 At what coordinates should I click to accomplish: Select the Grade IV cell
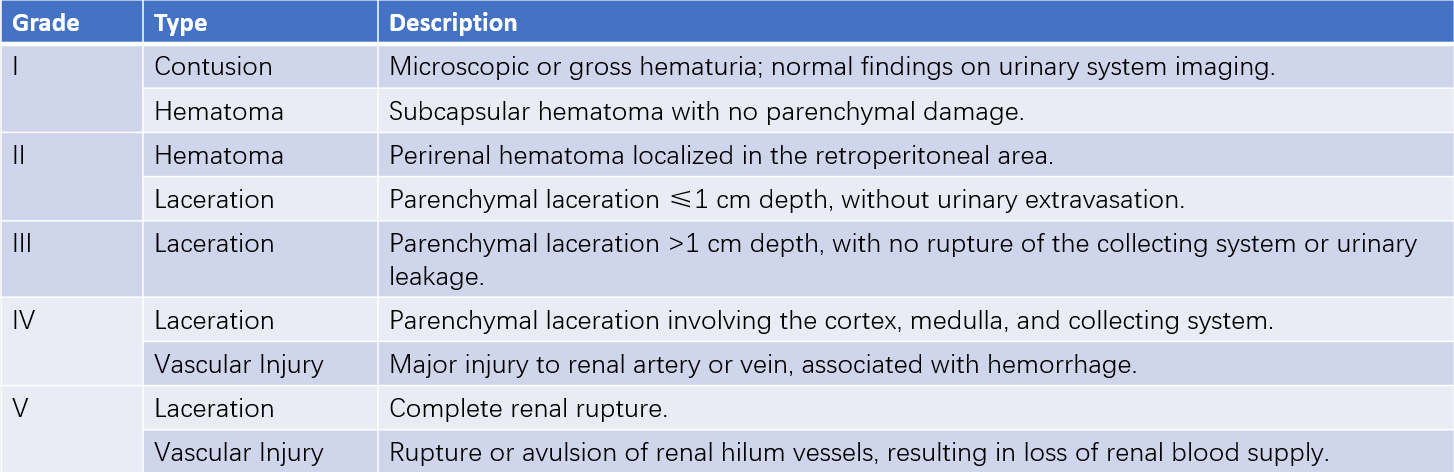pos(71,341)
